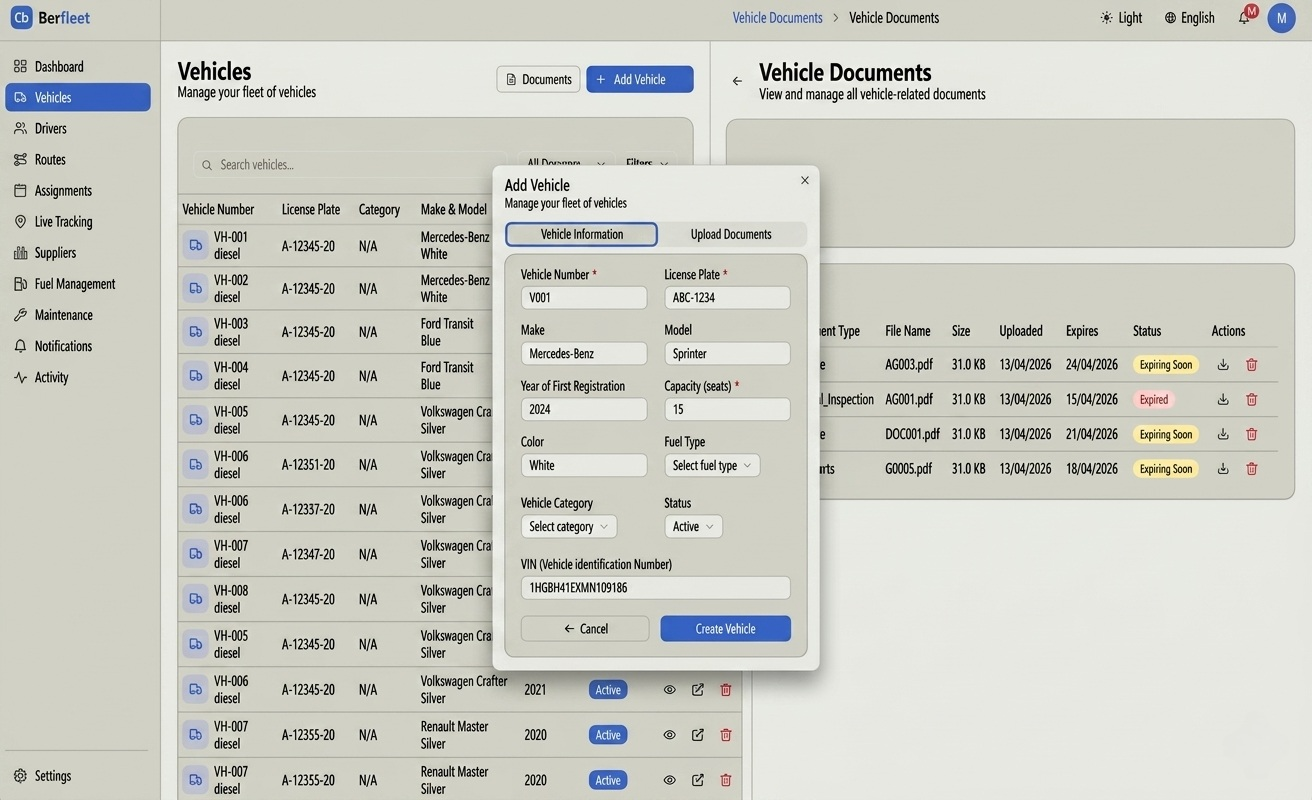Click the VH-002 vehicle icon
The image size is (1312, 800).
pos(195,288)
